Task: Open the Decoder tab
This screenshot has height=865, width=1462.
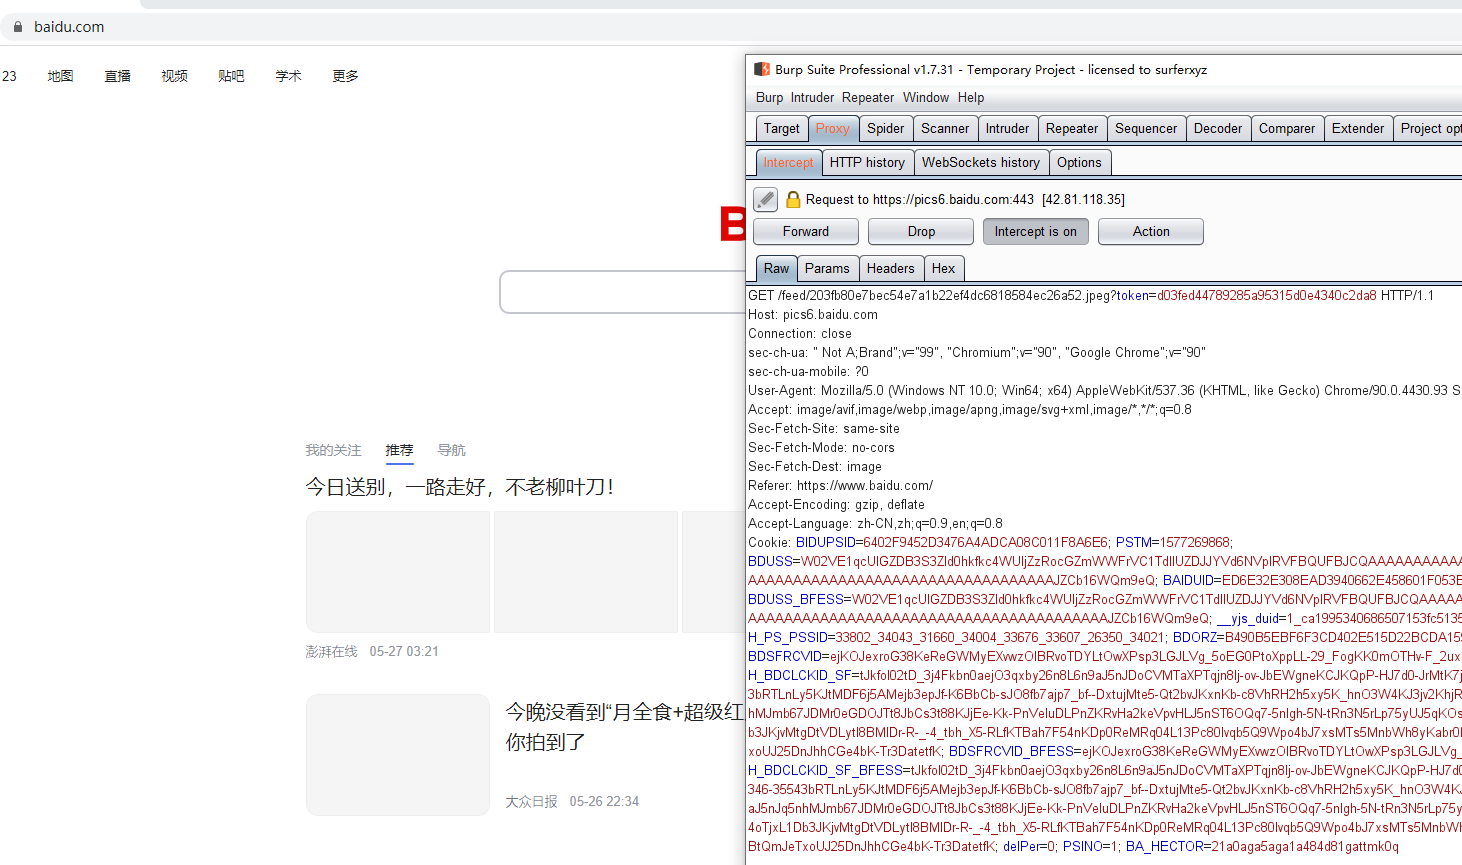Action: [x=1218, y=129]
